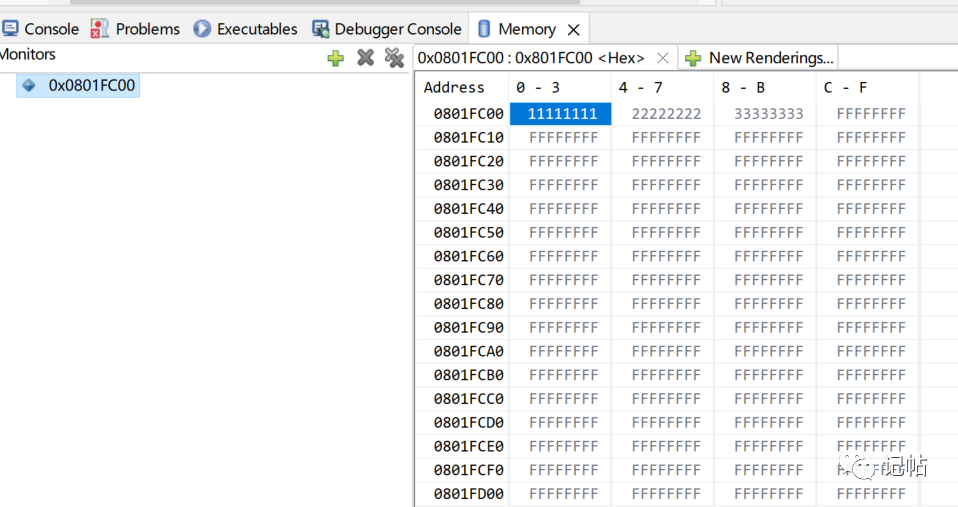Click the address 0801FCA0 row label
Screen dimensions: 958x507
469,351
